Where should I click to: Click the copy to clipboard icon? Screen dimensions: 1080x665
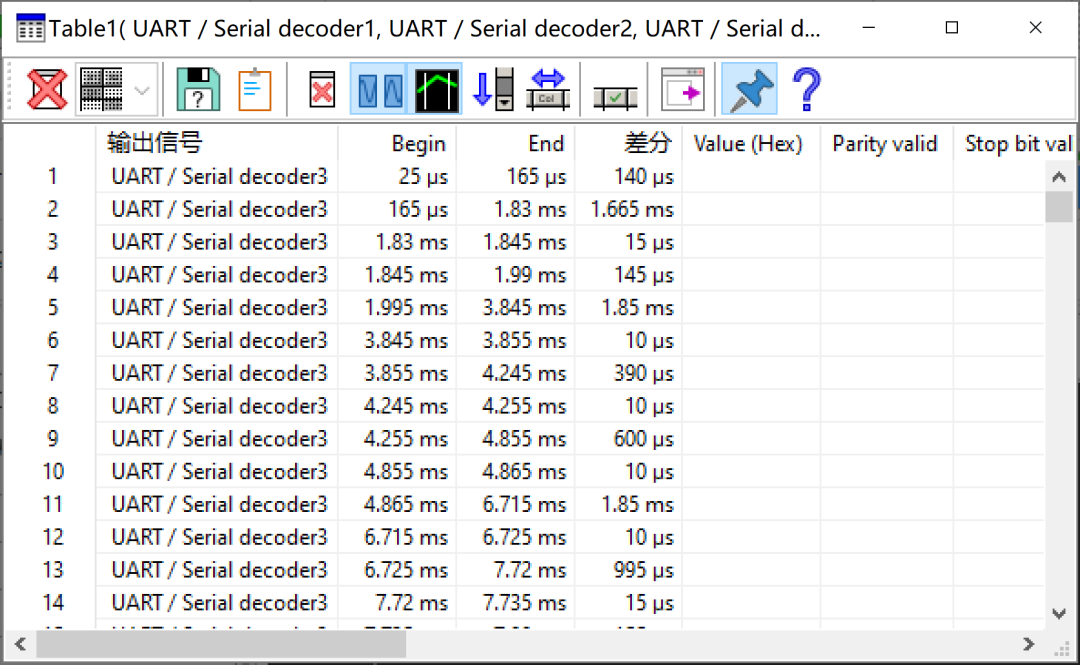pyautogui.click(x=254, y=89)
